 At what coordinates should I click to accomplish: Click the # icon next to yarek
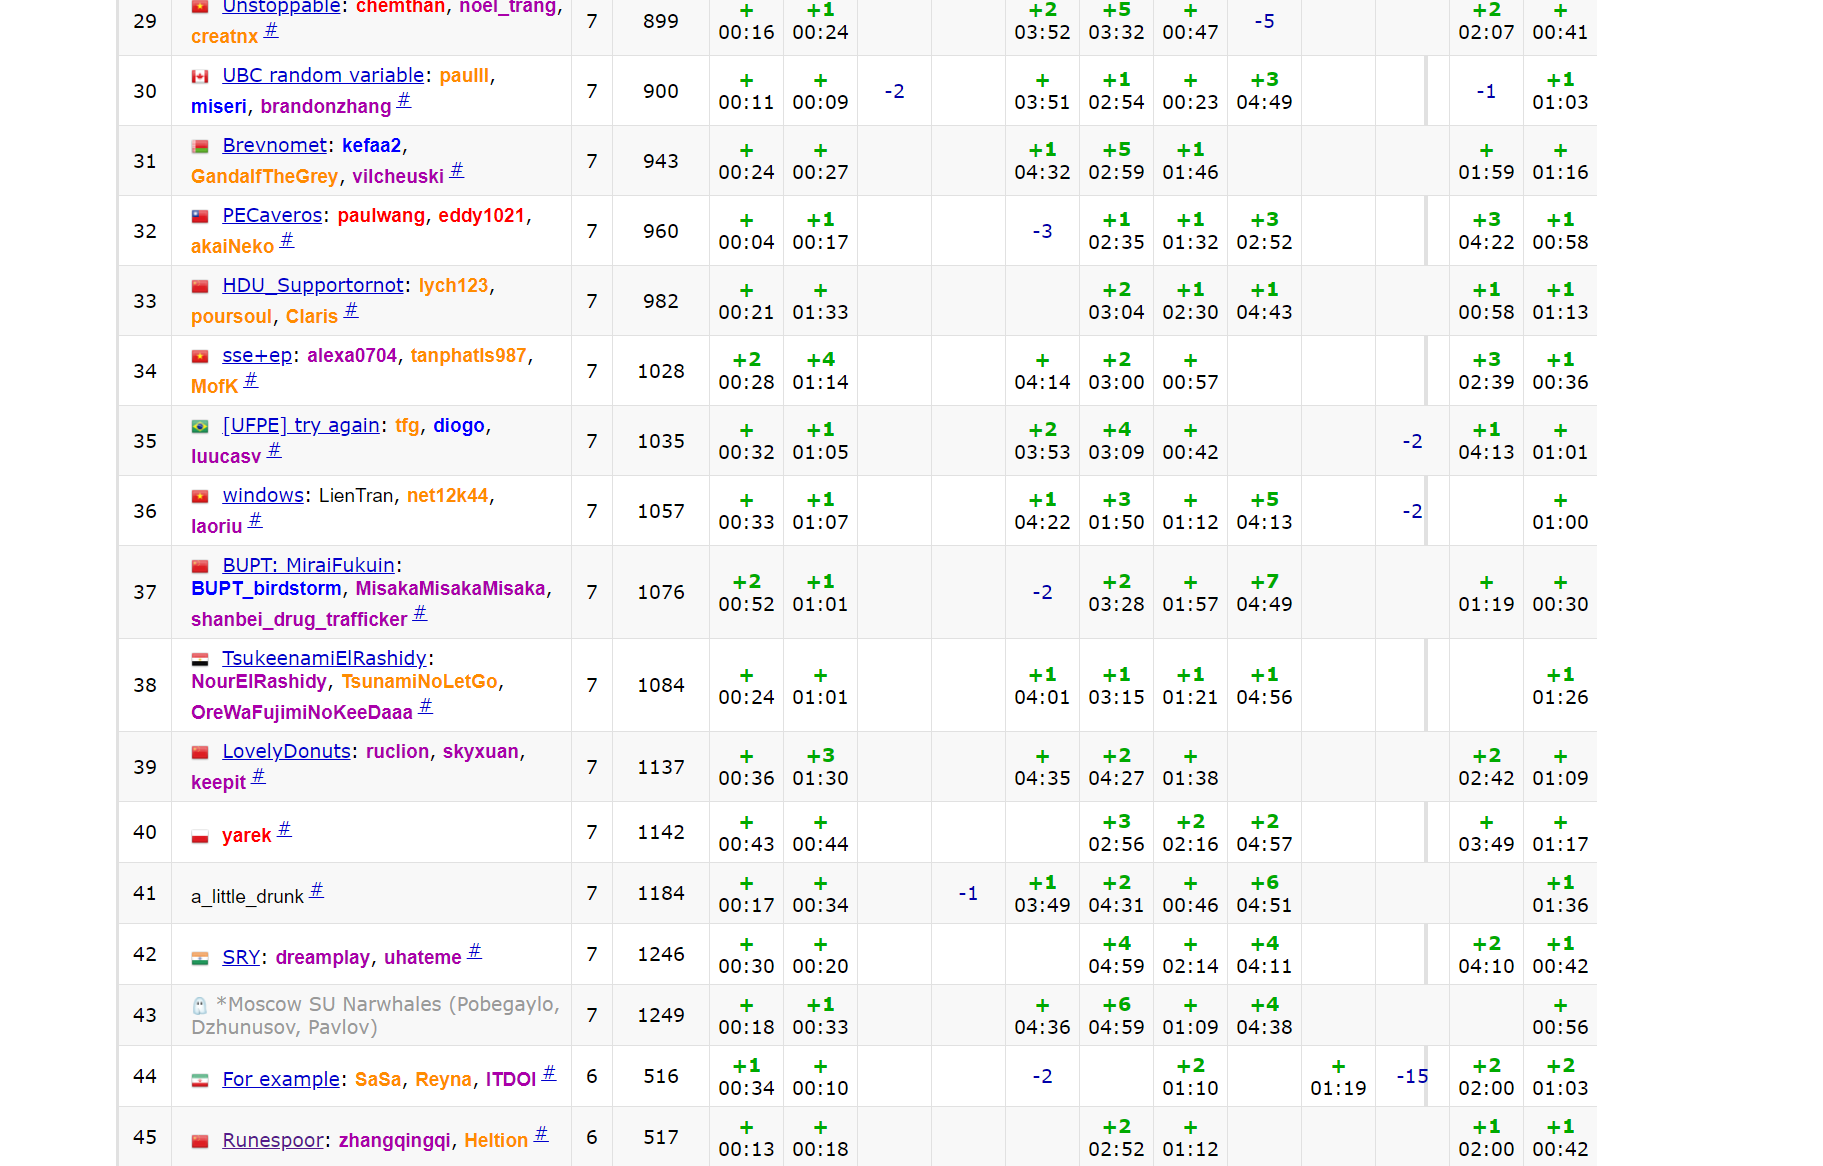[284, 829]
